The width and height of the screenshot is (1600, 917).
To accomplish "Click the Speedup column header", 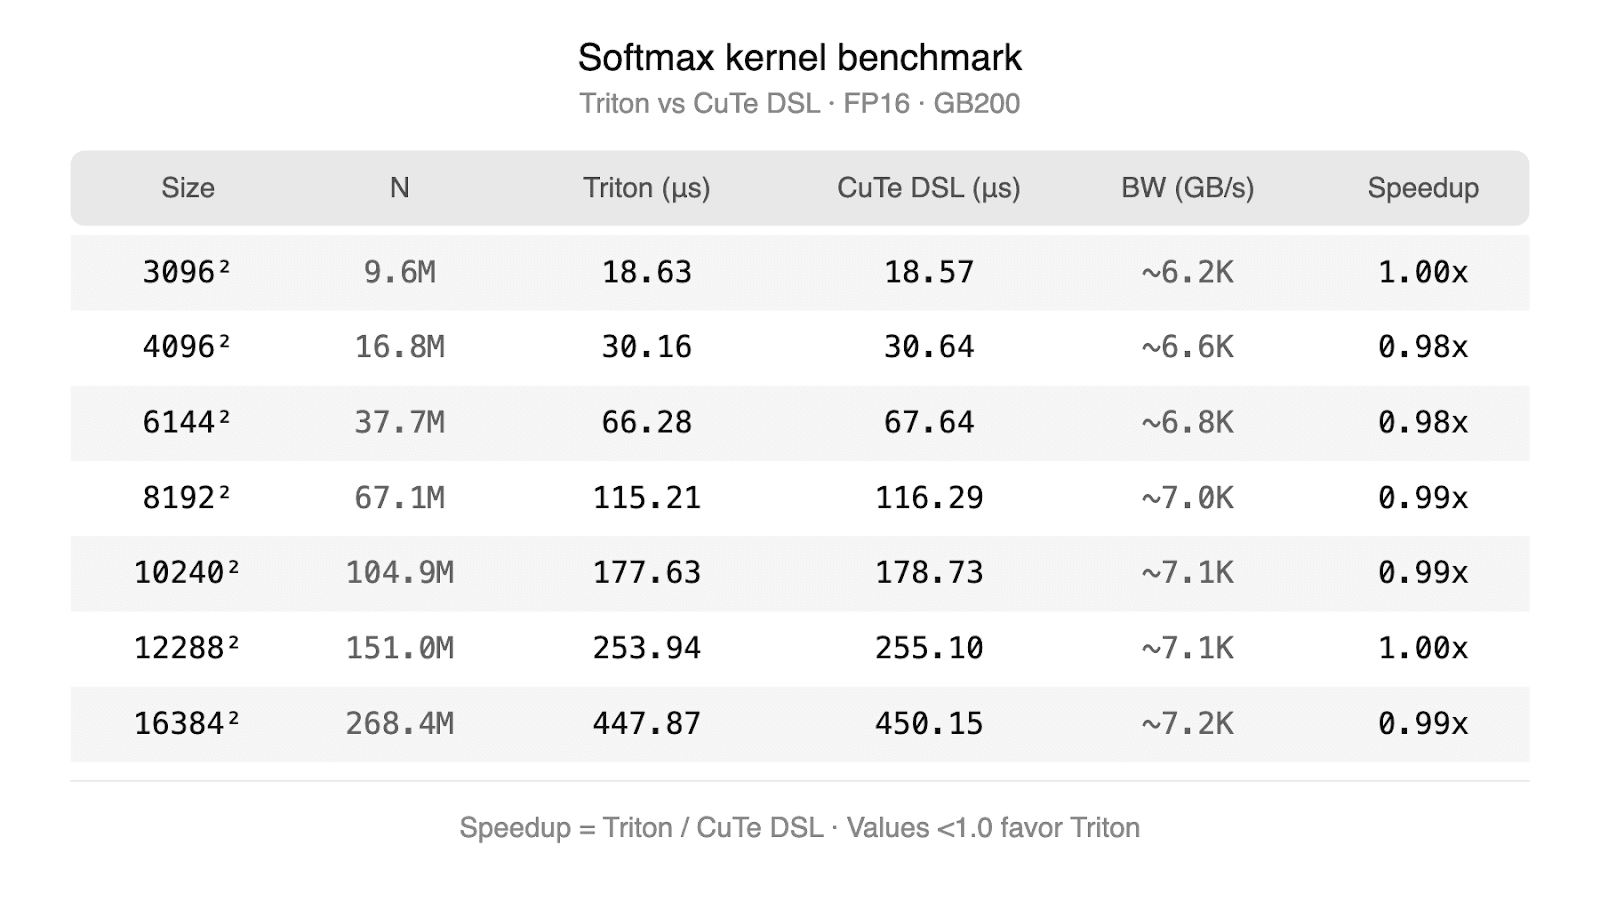I will click(1422, 188).
